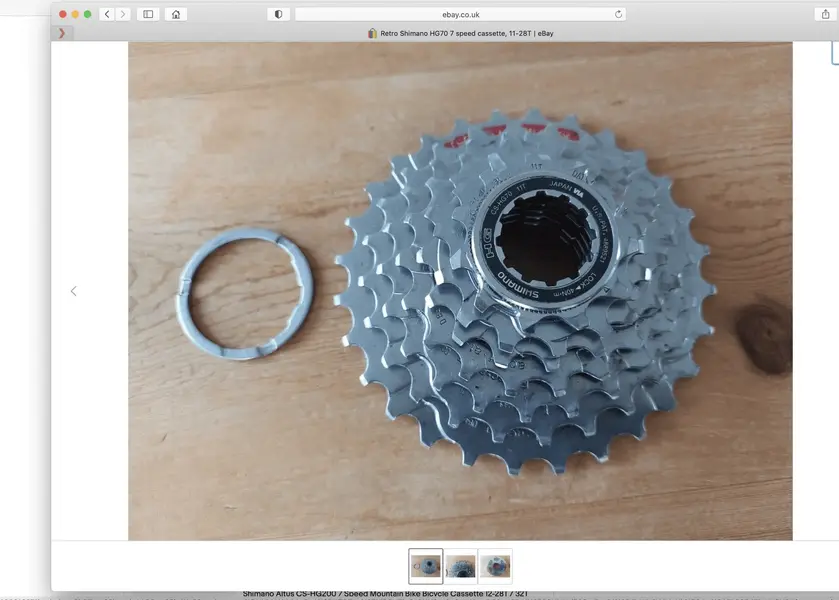Maximize the Safari window with green button
839x600 pixels.
tap(88, 14)
